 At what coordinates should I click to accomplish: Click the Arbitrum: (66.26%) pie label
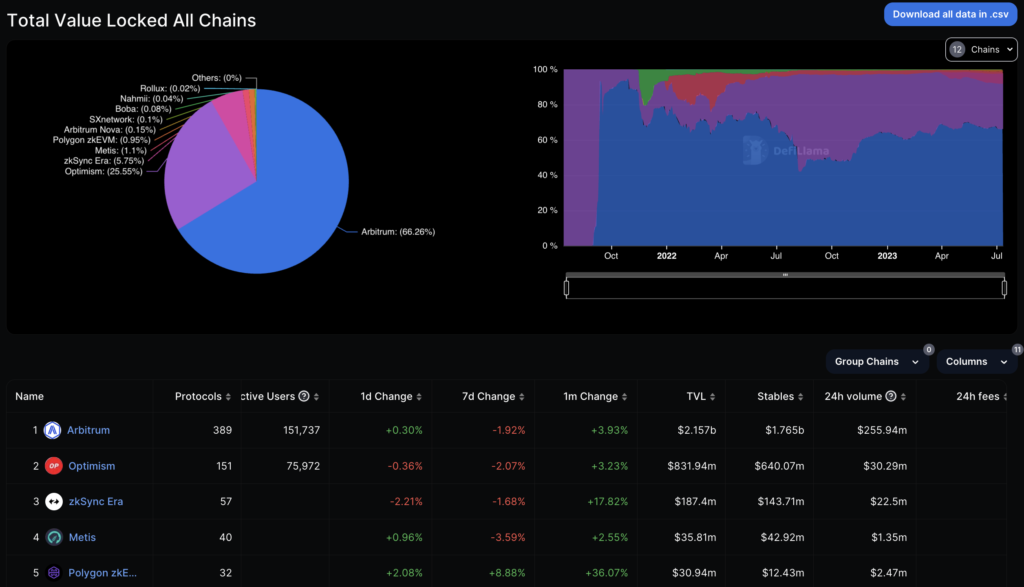[x=398, y=232]
